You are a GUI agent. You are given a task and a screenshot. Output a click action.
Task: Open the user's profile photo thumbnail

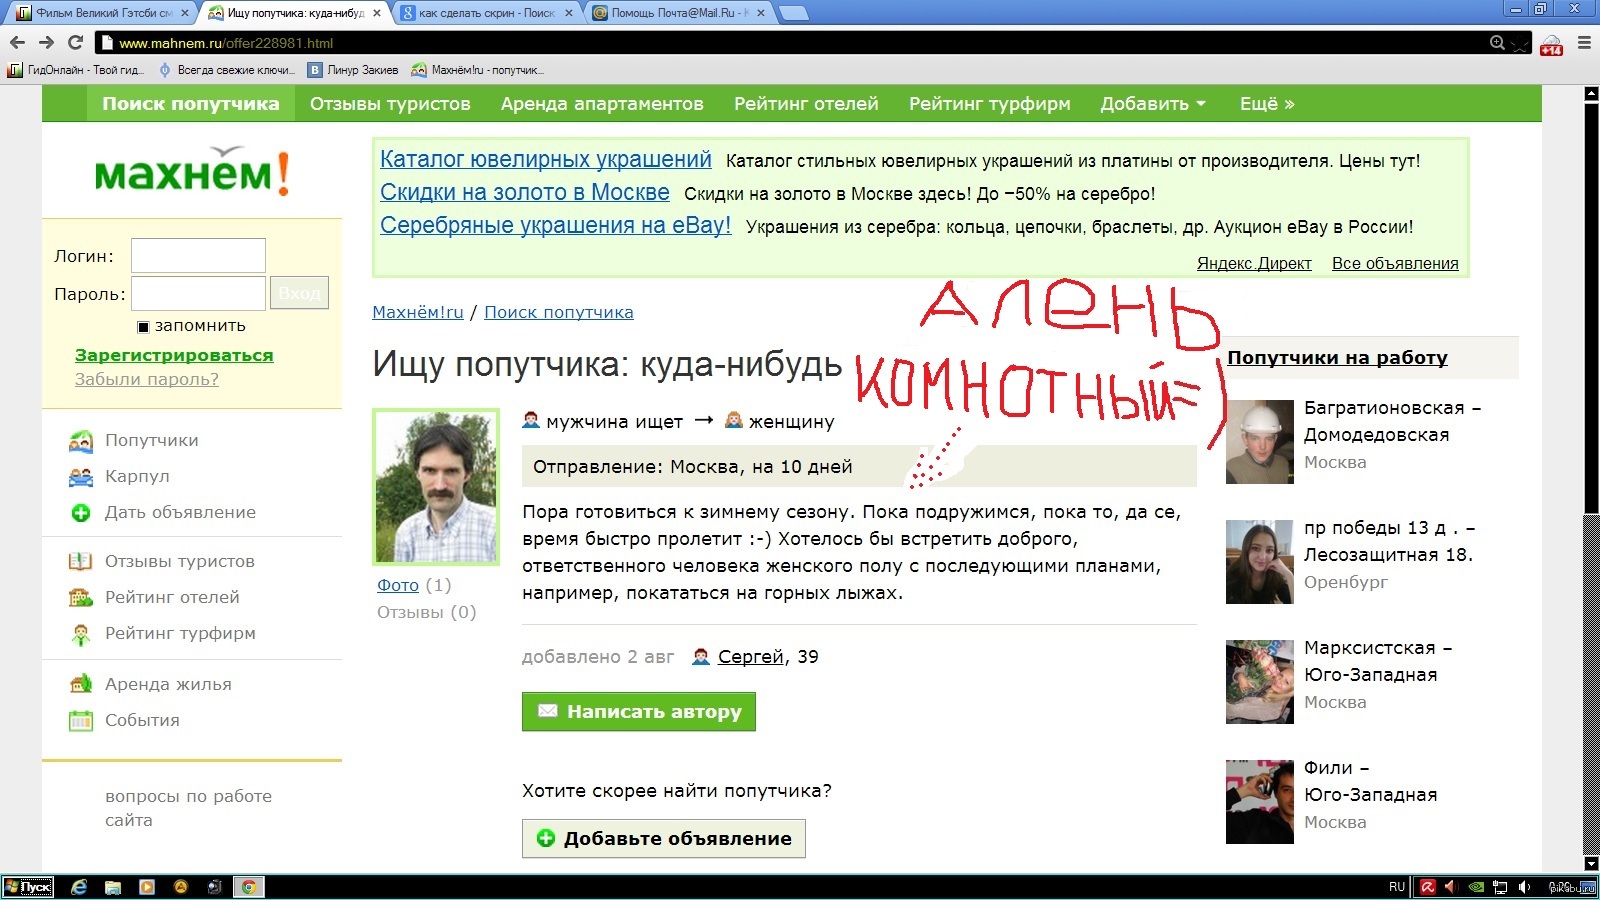436,487
